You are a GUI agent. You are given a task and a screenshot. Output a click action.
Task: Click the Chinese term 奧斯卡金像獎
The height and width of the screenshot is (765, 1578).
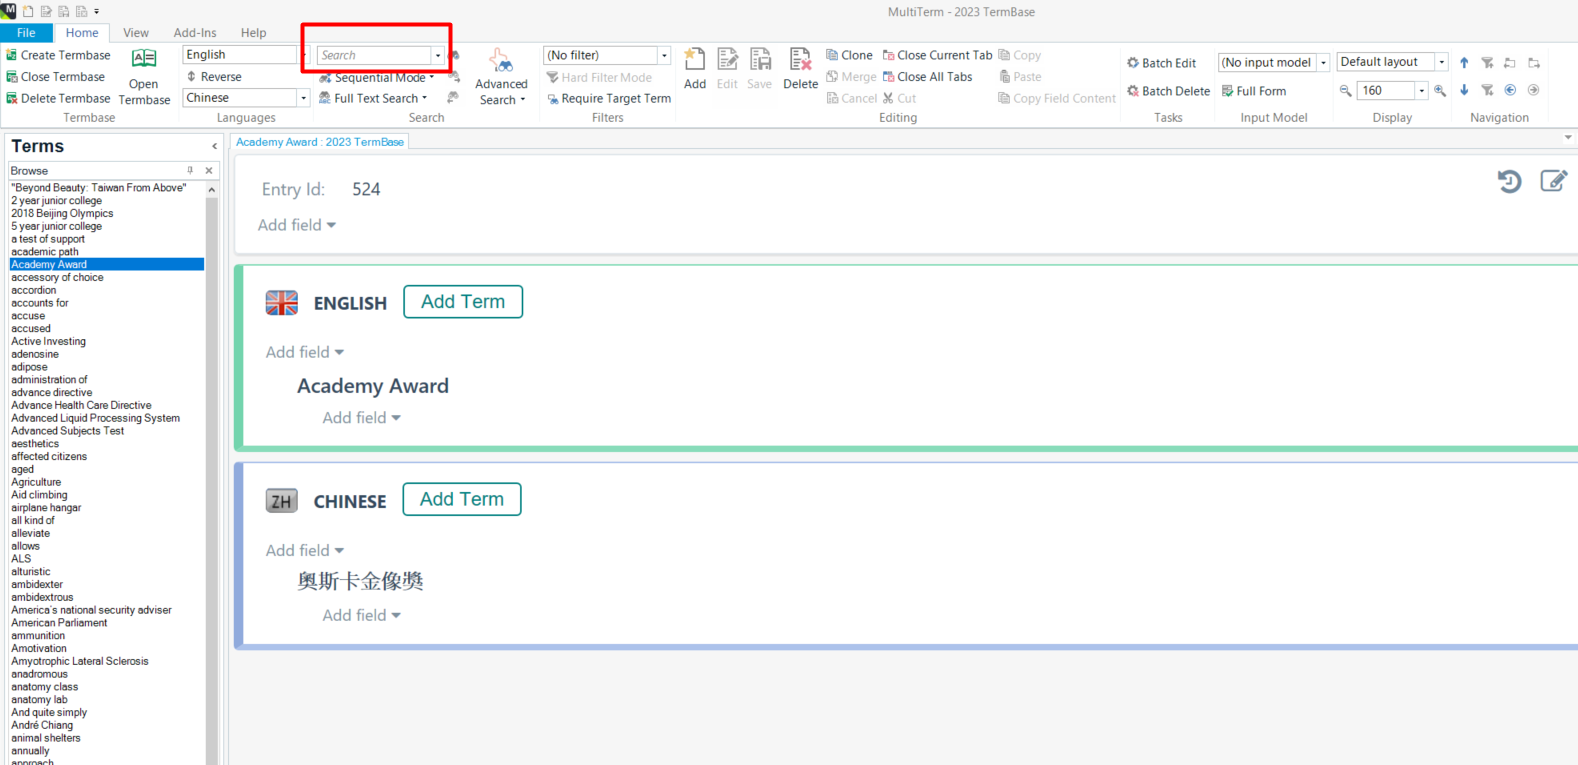[x=360, y=581]
